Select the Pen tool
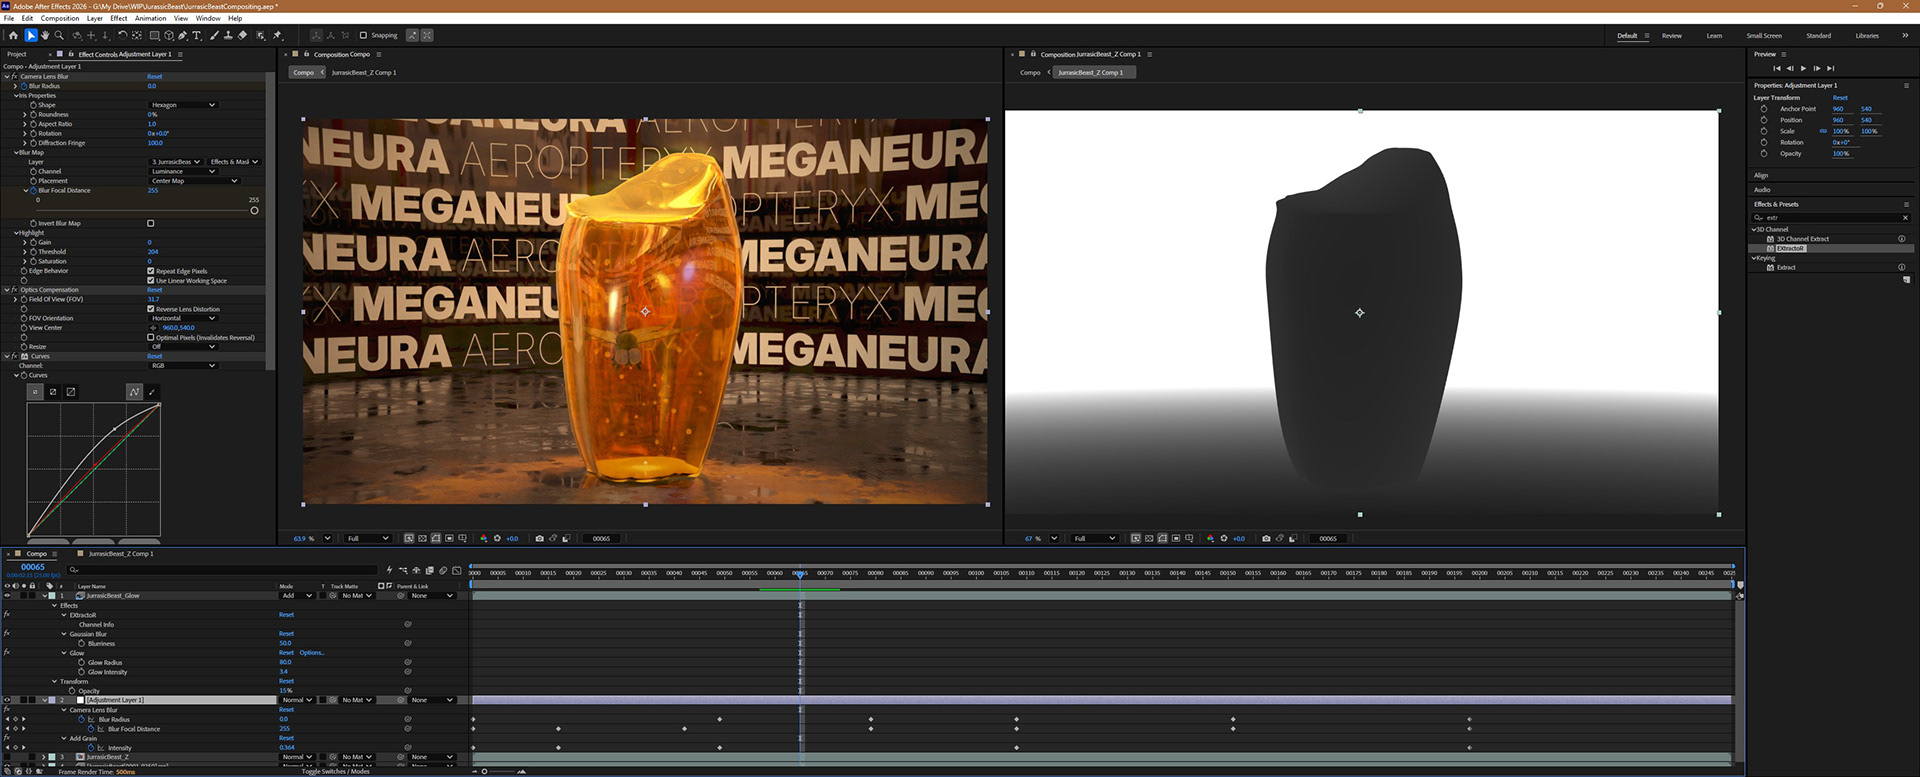Screen dimensions: 1920x777 pyautogui.click(x=182, y=35)
